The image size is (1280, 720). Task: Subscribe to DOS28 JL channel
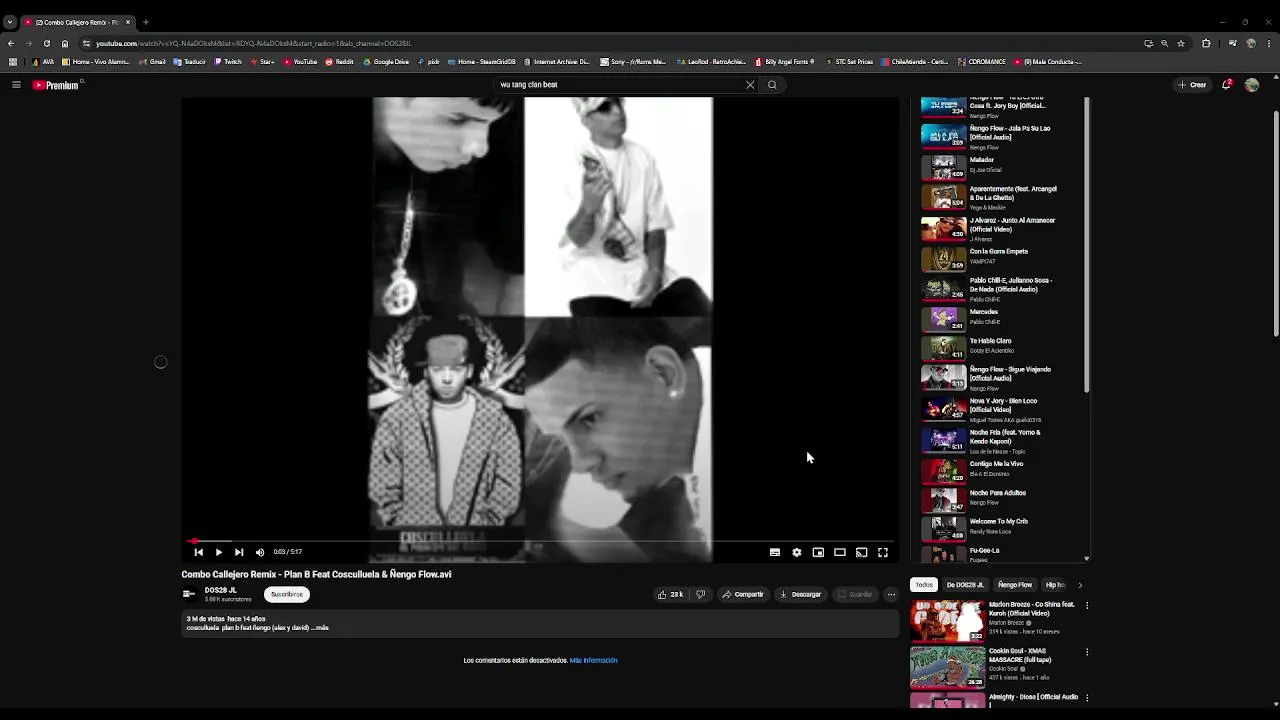click(287, 594)
